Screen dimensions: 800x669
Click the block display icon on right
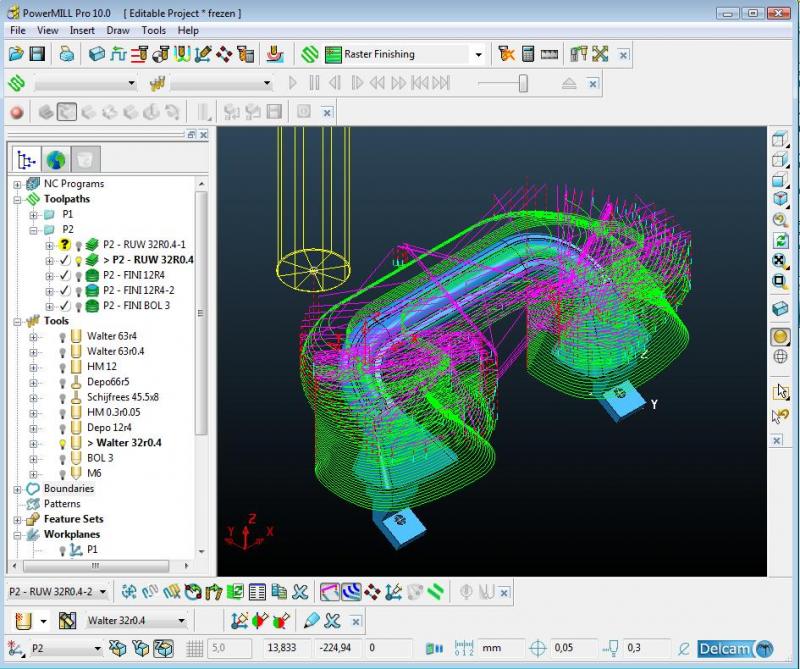click(x=780, y=309)
